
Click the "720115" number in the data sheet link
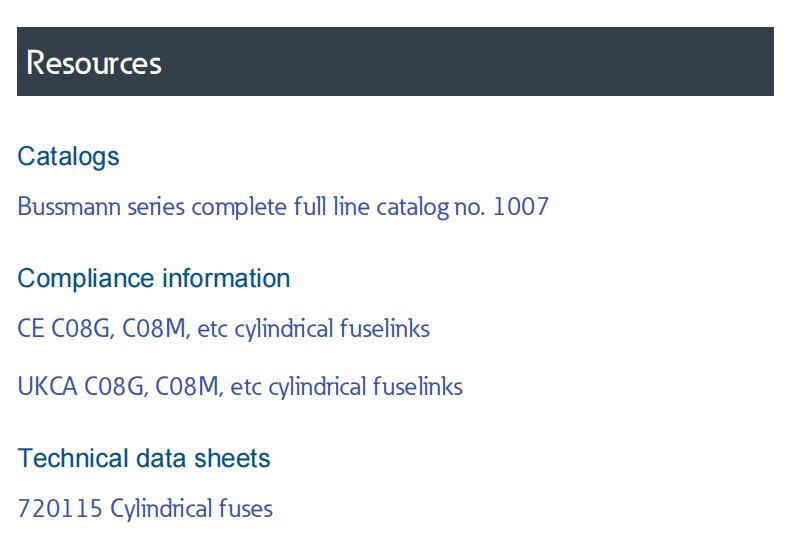60,509
